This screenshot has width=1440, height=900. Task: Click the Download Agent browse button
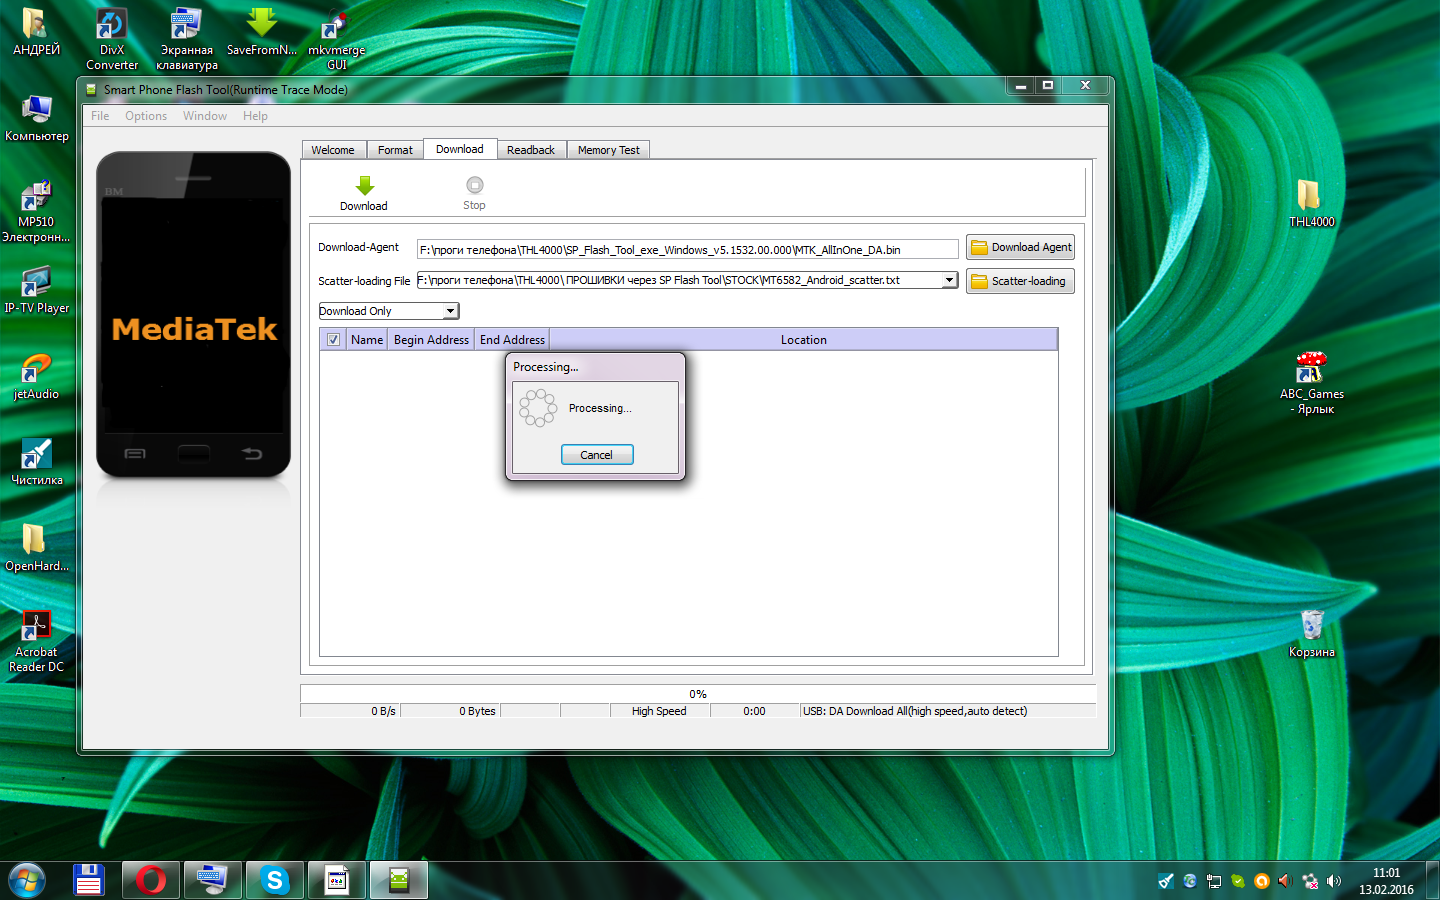1020,247
